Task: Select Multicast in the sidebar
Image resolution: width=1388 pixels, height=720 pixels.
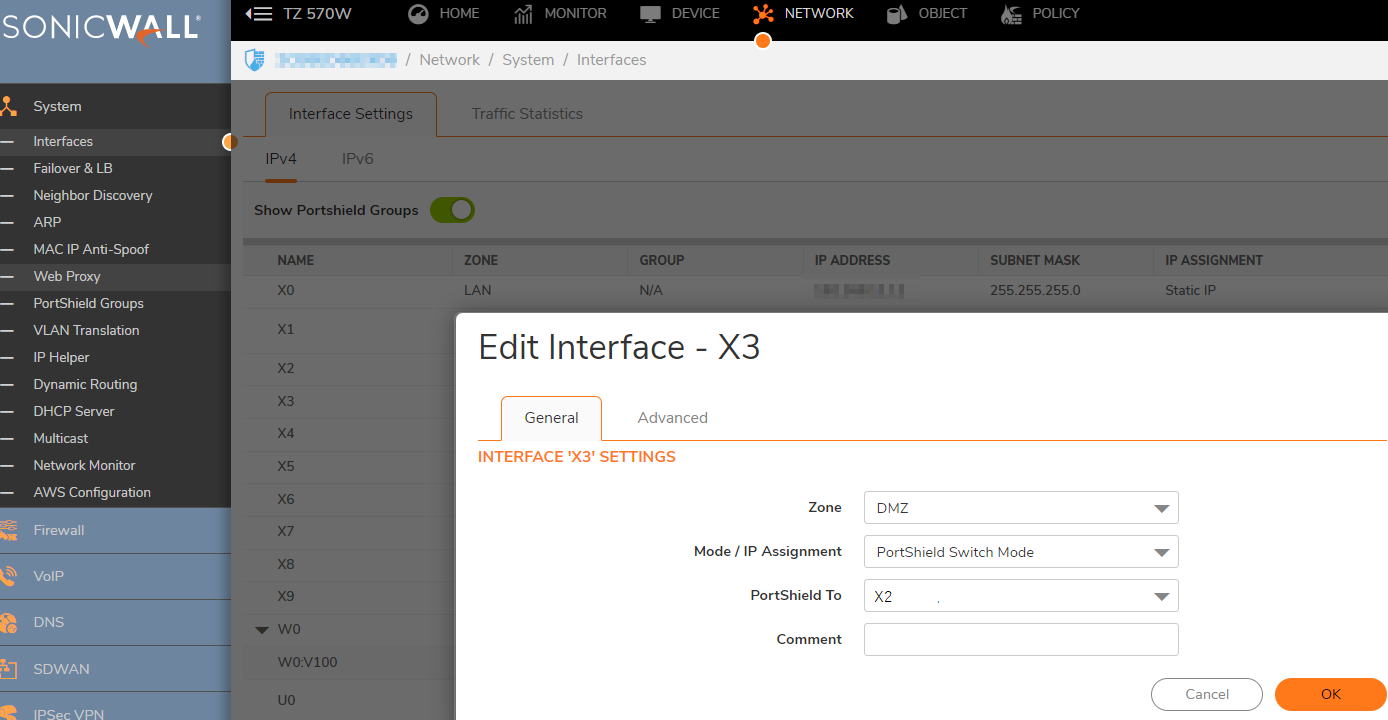Action: coord(61,438)
